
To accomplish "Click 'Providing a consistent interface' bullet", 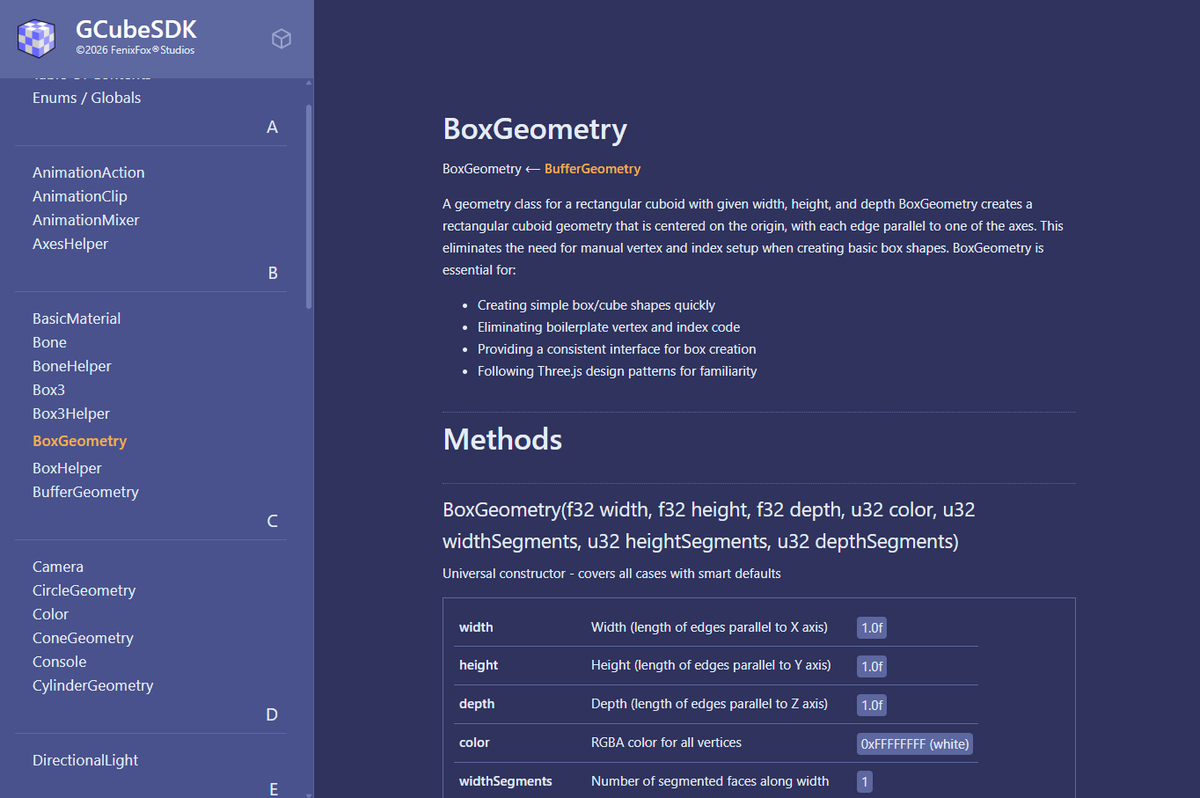I will coord(617,349).
